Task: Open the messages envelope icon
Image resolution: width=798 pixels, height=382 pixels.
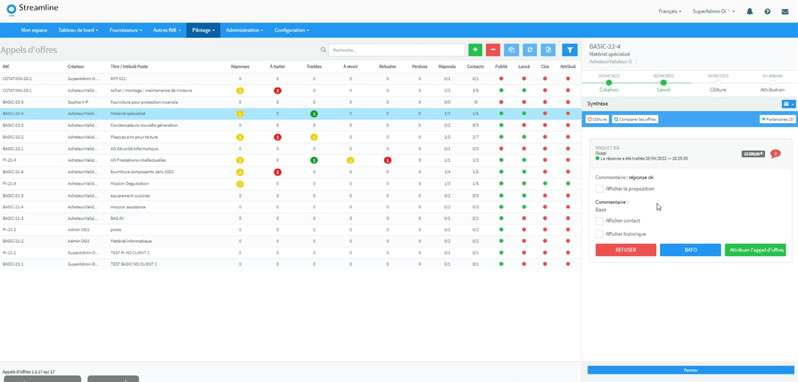Action: pos(785,11)
